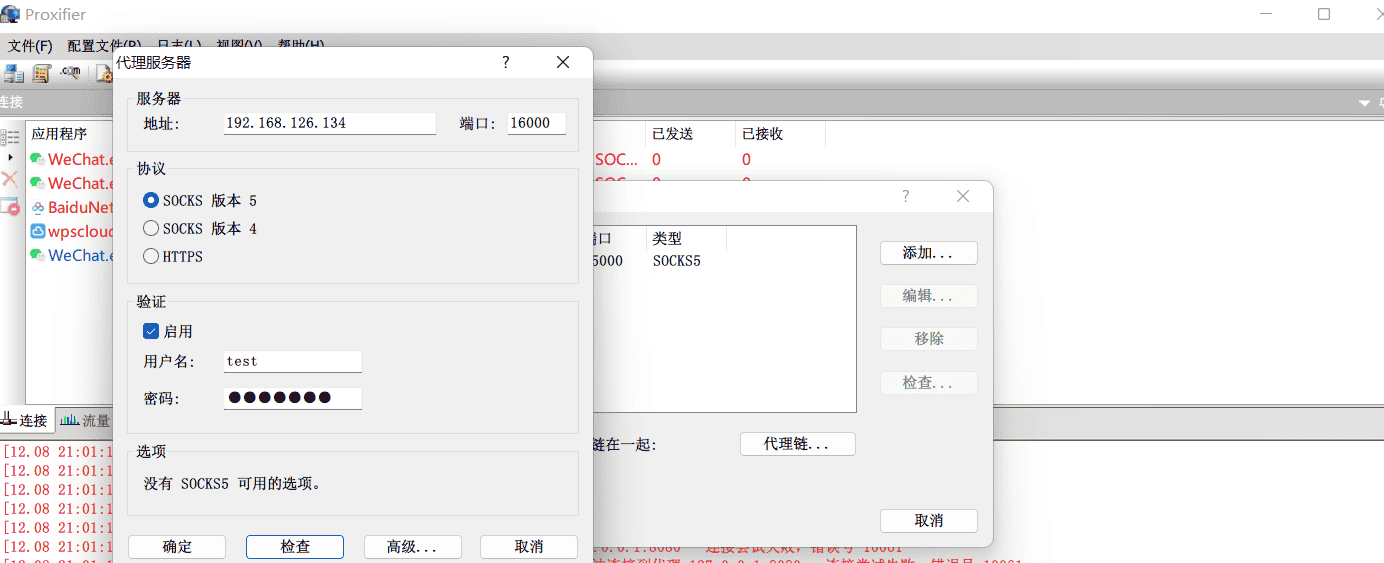
Task: Open the Proxification Rules toolbar icon
Action: [x=42, y=73]
